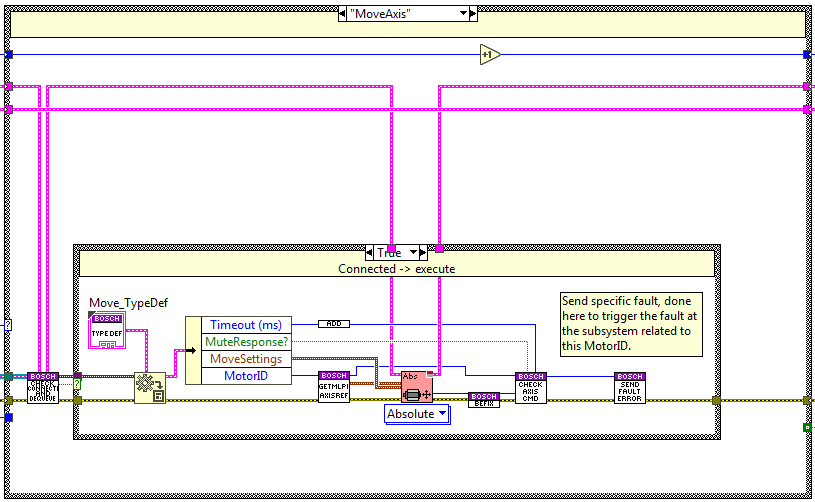Click the Move_TypeDef constant icon
The image size is (815, 502).
point(107,331)
